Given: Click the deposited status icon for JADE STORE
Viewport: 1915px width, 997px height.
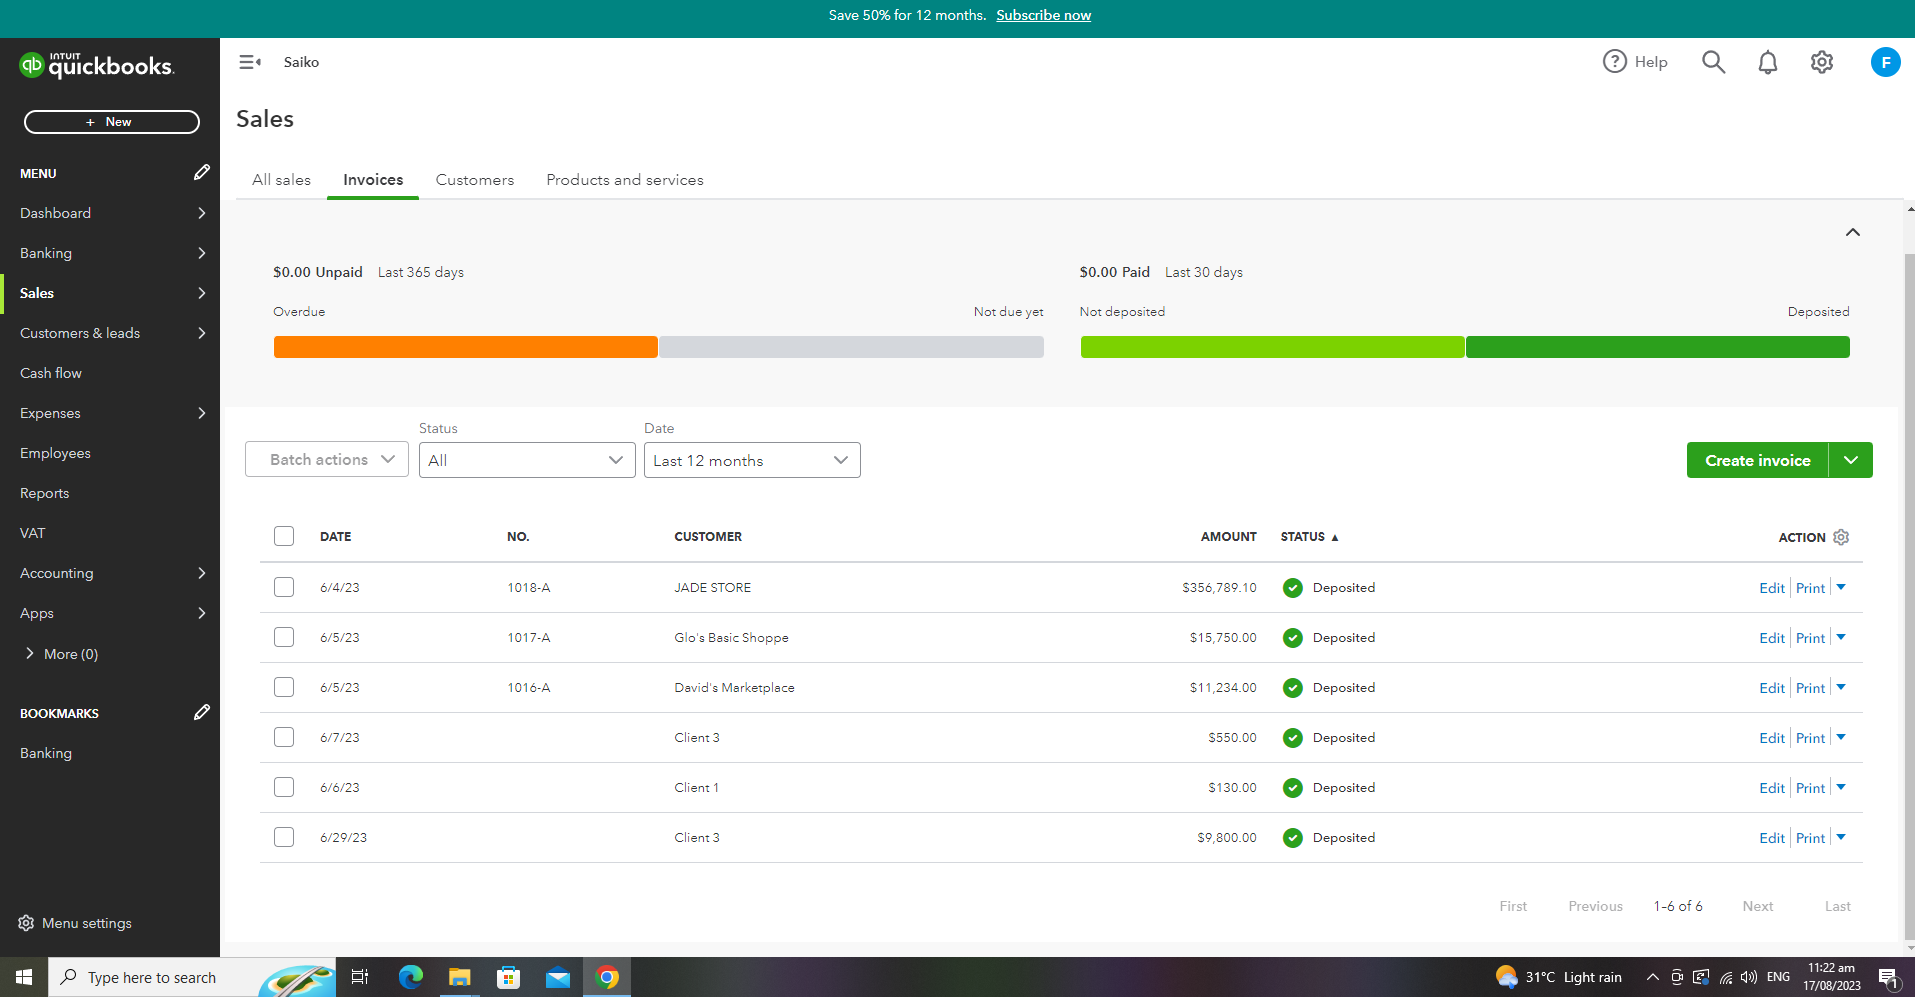Looking at the screenshot, I should coord(1292,588).
